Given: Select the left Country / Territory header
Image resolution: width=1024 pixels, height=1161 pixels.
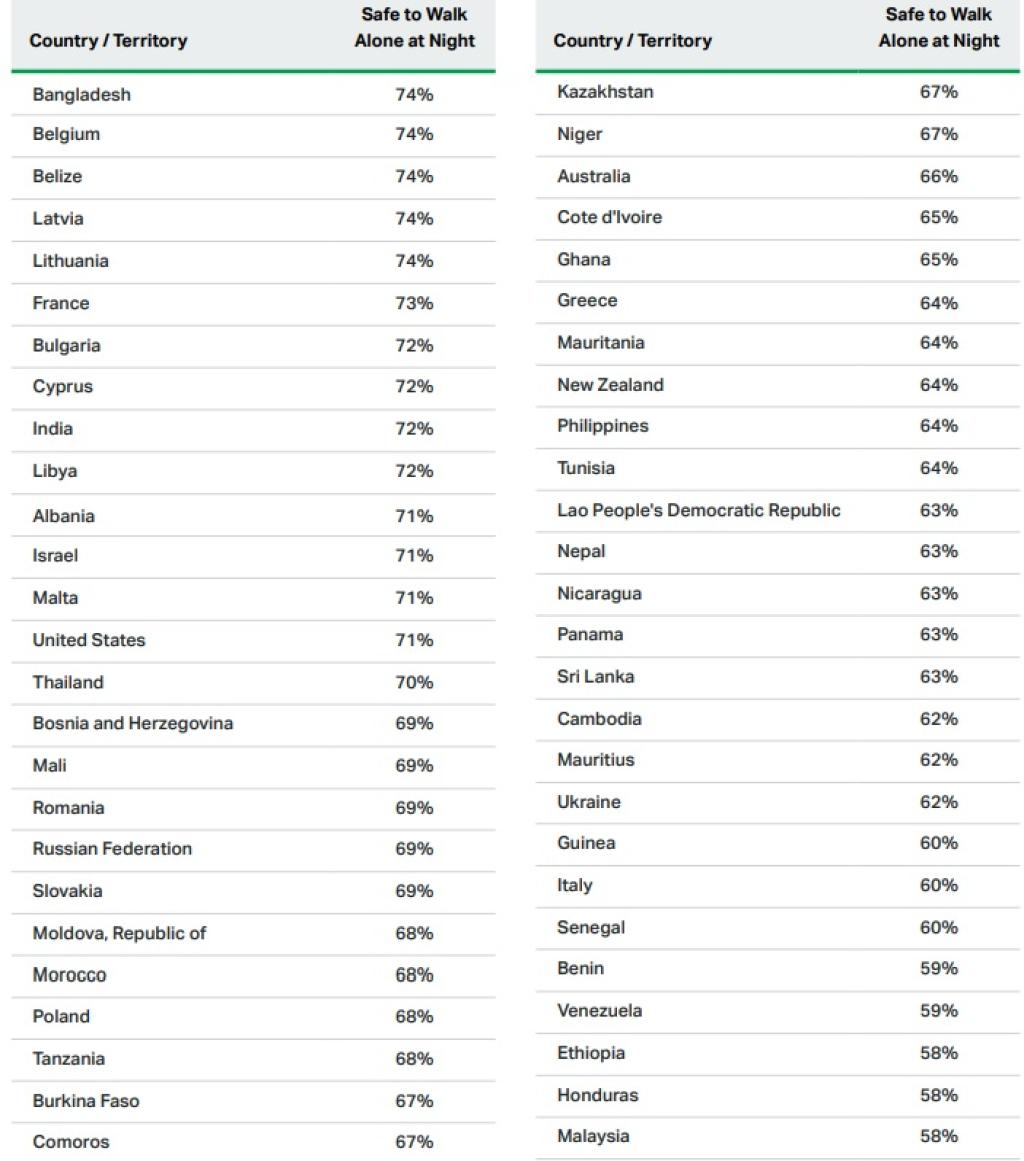Looking at the screenshot, I should 108,41.
